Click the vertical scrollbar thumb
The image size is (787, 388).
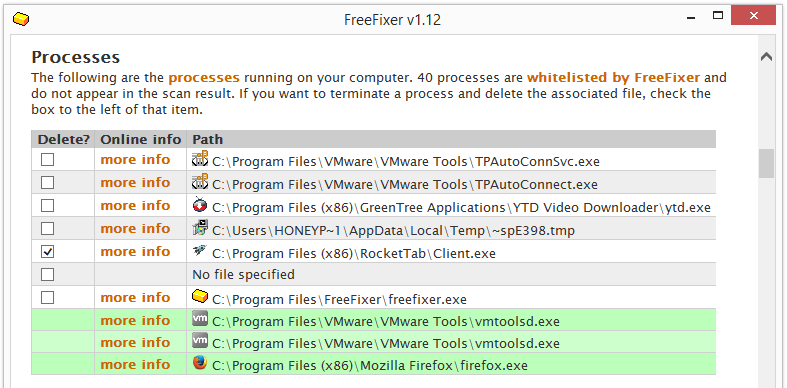(766, 164)
